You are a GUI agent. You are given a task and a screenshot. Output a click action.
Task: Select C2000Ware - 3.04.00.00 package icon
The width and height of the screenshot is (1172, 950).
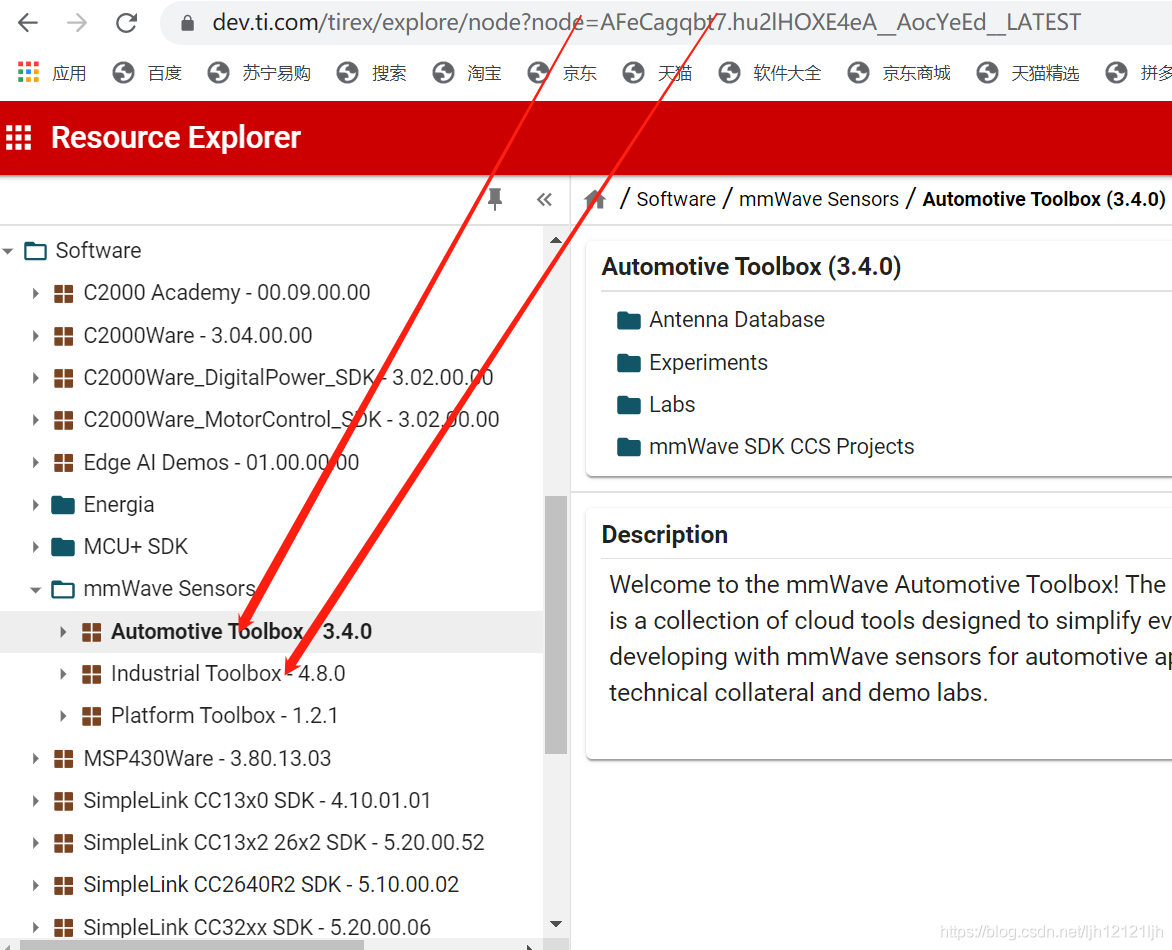point(64,336)
